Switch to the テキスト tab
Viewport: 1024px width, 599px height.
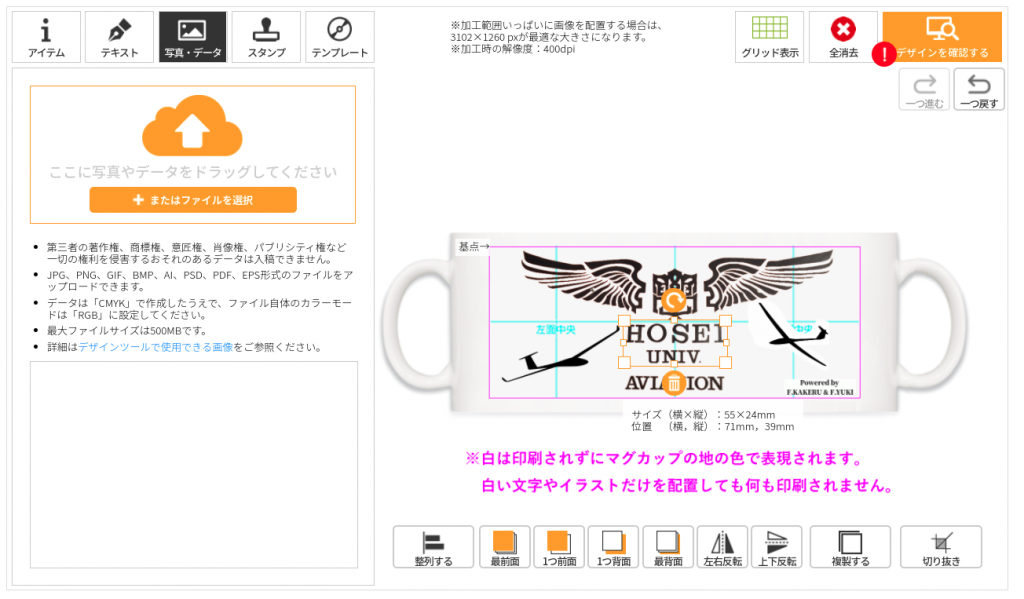120,37
